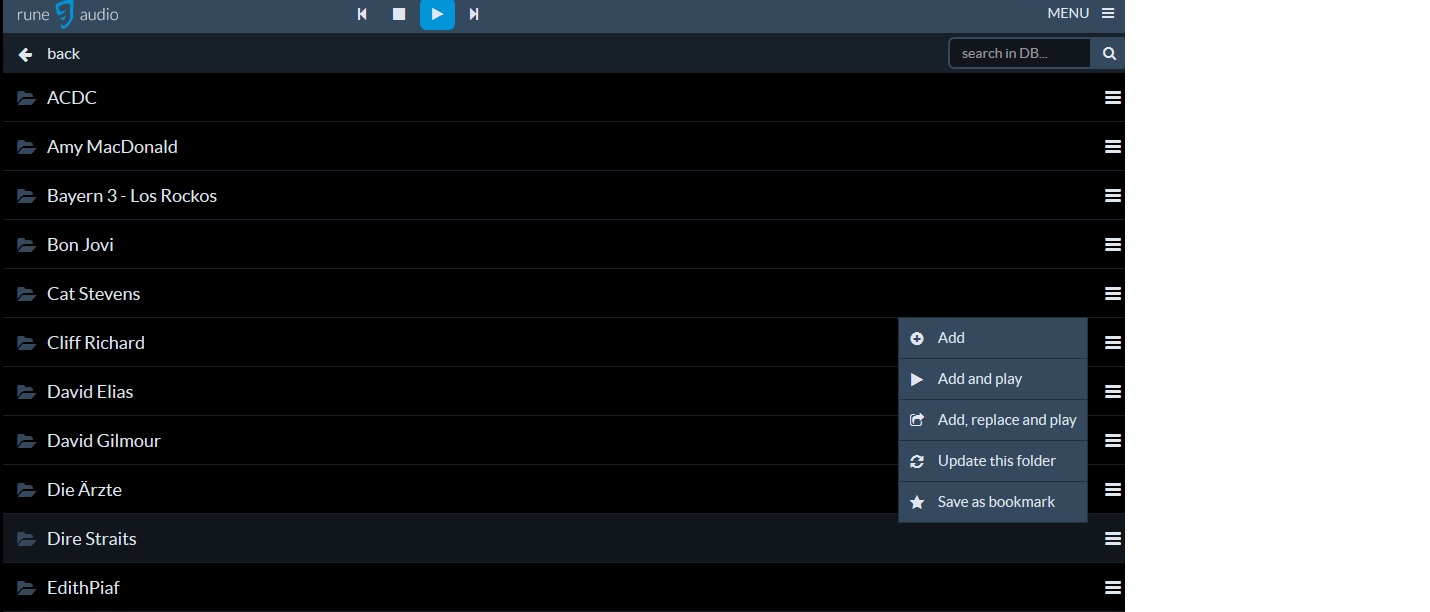Open the EdithPiaf folder

[x=564, y=587]
